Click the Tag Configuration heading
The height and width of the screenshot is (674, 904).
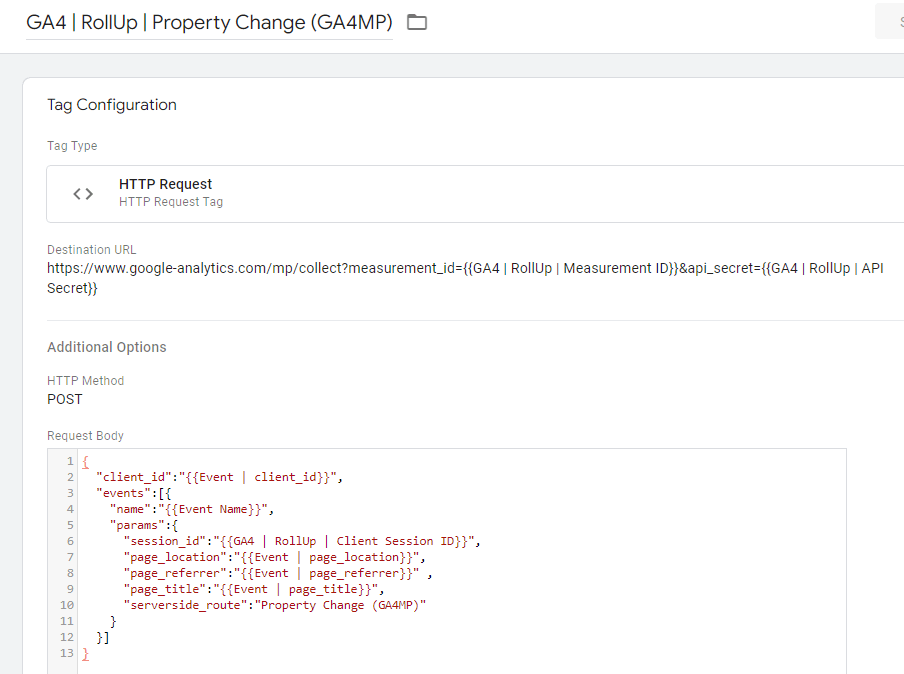click(112, 105)
